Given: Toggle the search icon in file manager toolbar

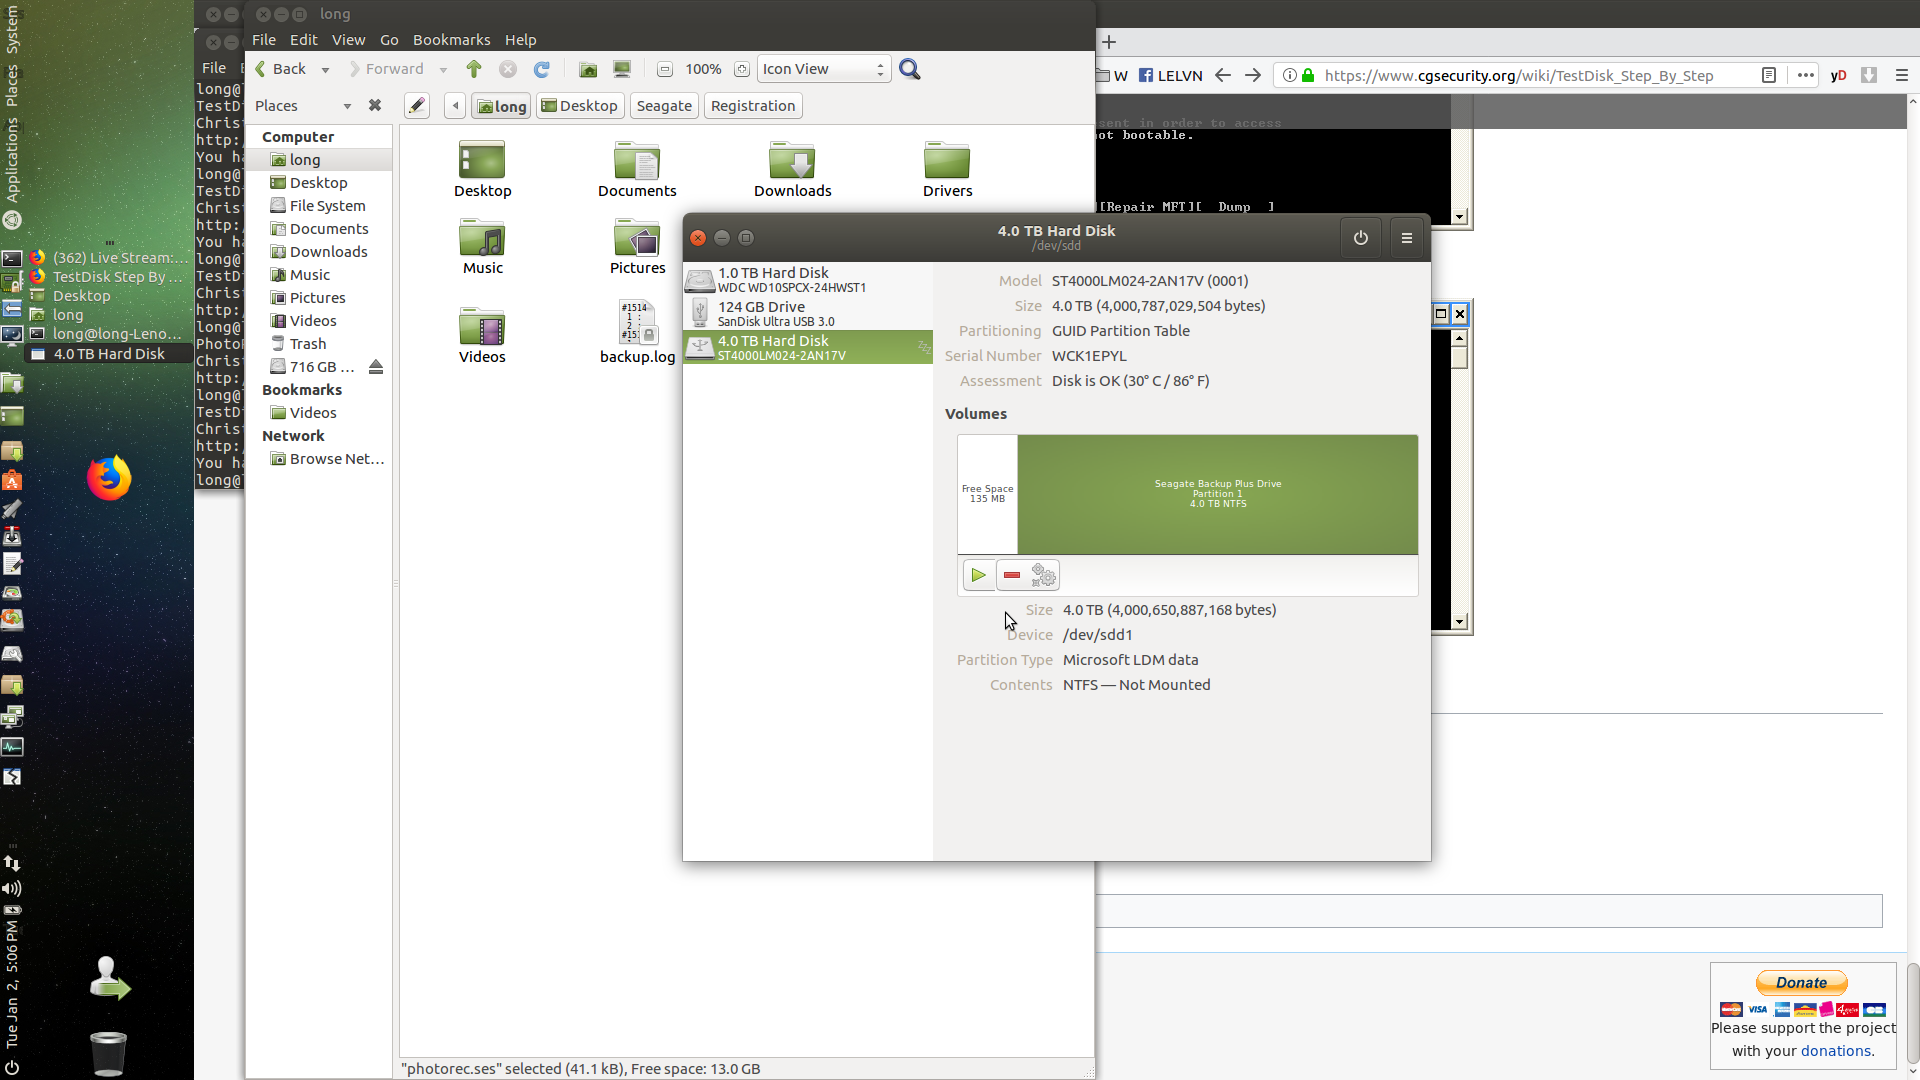Looking at the screenshot, I should pyautogui.click(x=910, y=69).
